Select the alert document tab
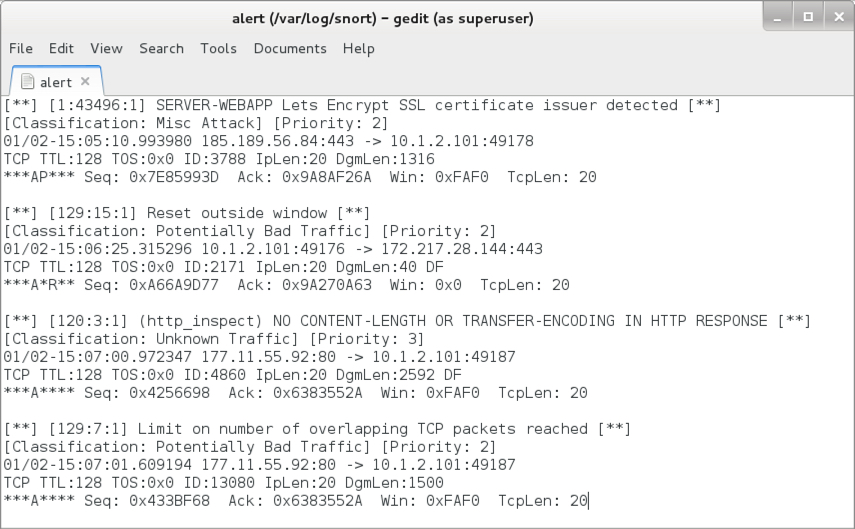This screenshot has height=529, width=855. pyautogui.click(x=56, y=82)
